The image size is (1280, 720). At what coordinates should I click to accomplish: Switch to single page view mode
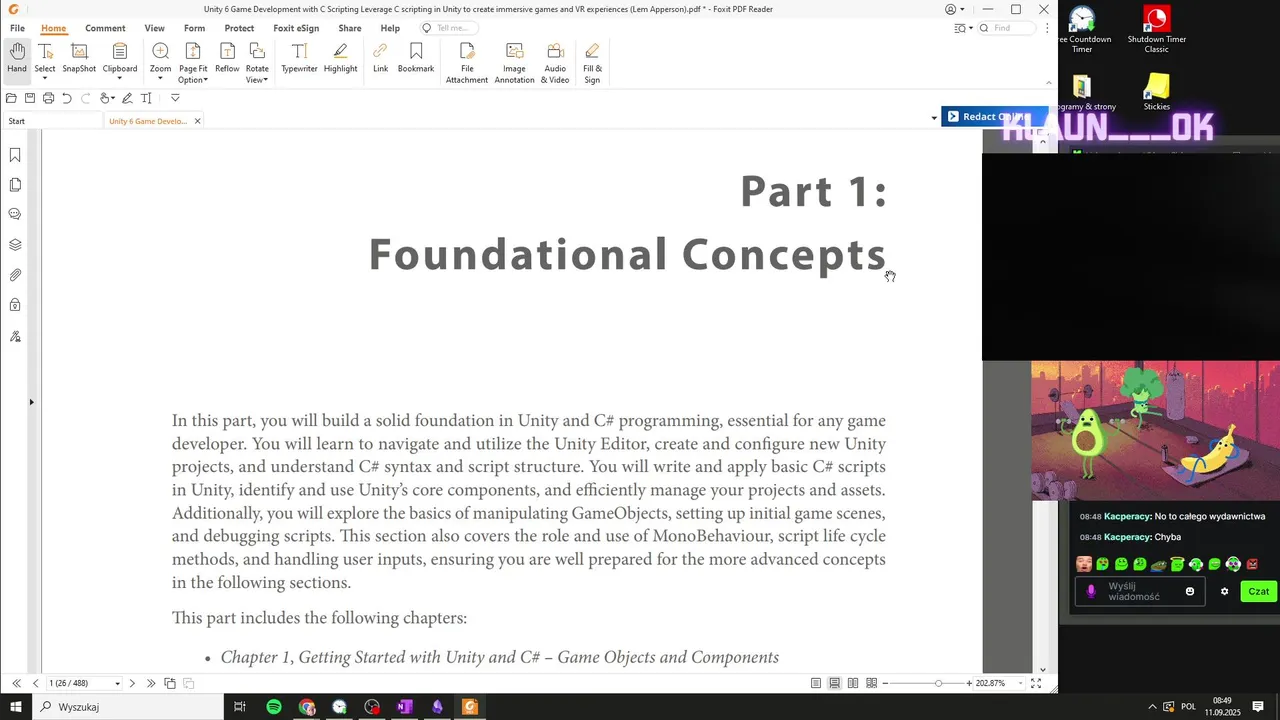coord(816,683)
